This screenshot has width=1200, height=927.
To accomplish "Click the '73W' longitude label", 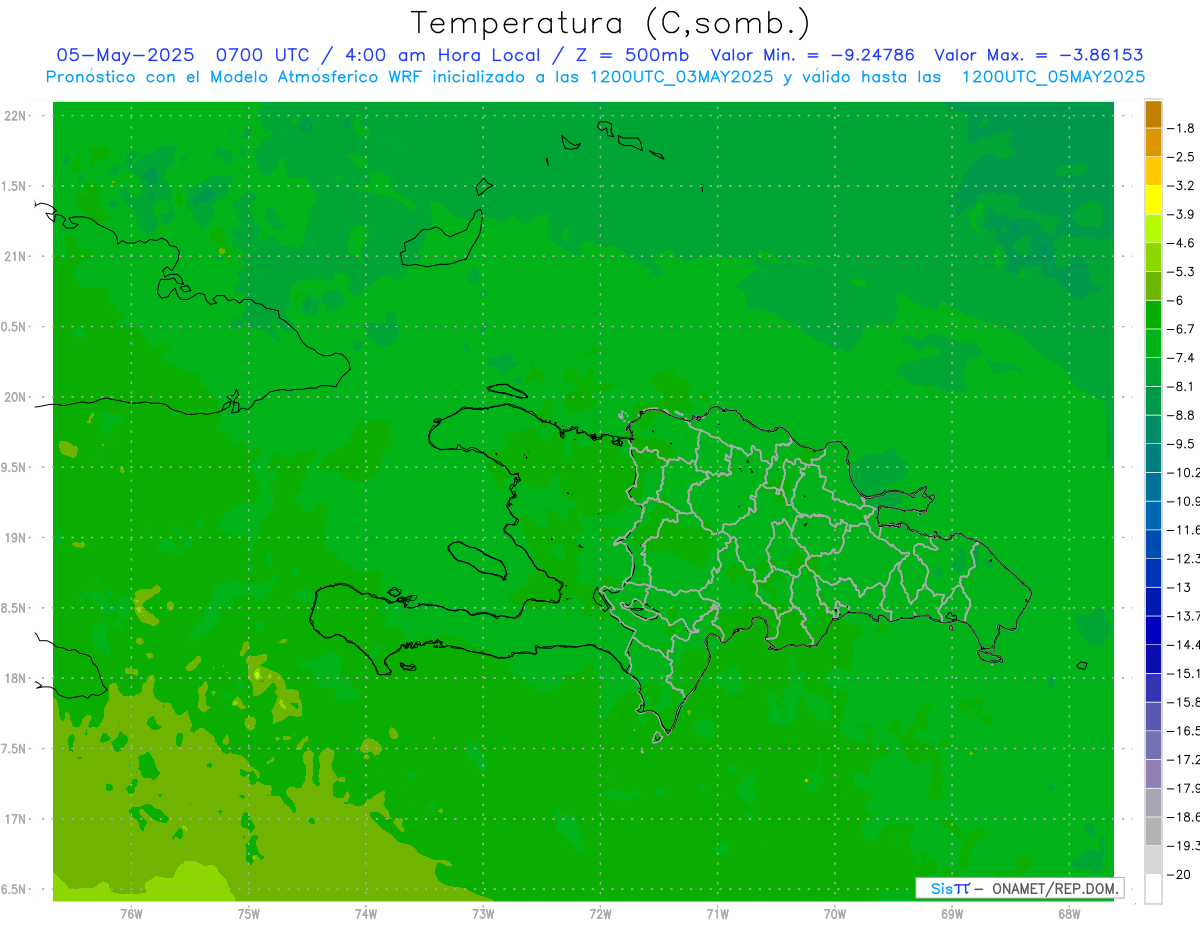I will tap(483, 914).
